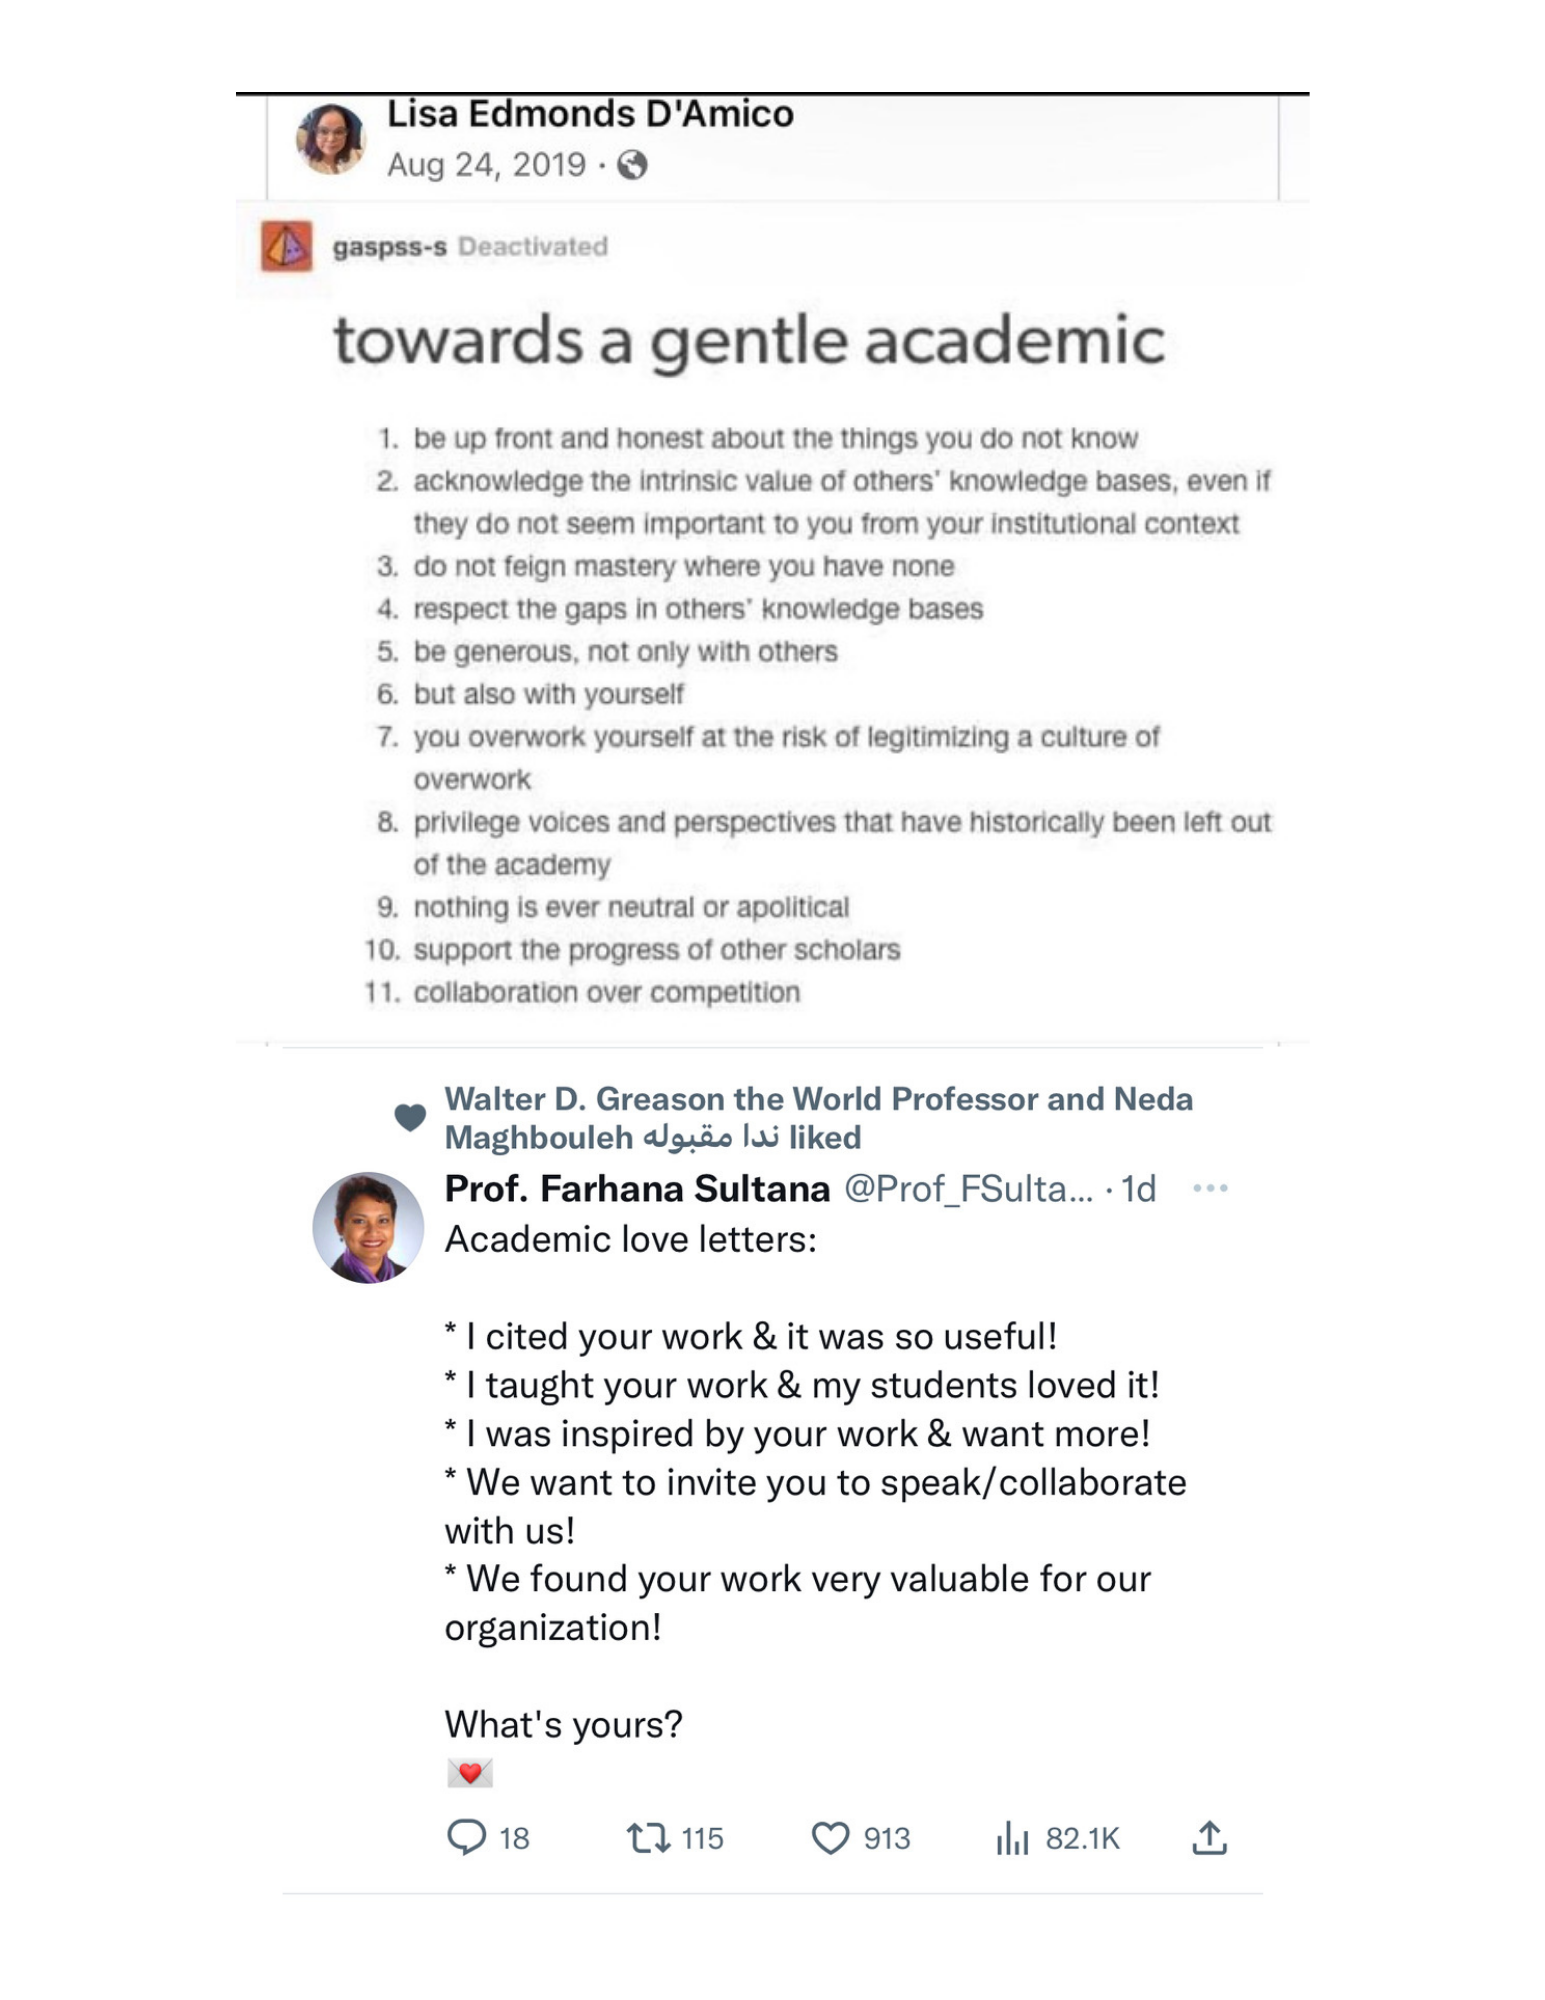This screenshot has width=1545, height=2000.
Task: Open Prof. Farhana Sultana's profile picture
Action: [x=368, y=1227]
